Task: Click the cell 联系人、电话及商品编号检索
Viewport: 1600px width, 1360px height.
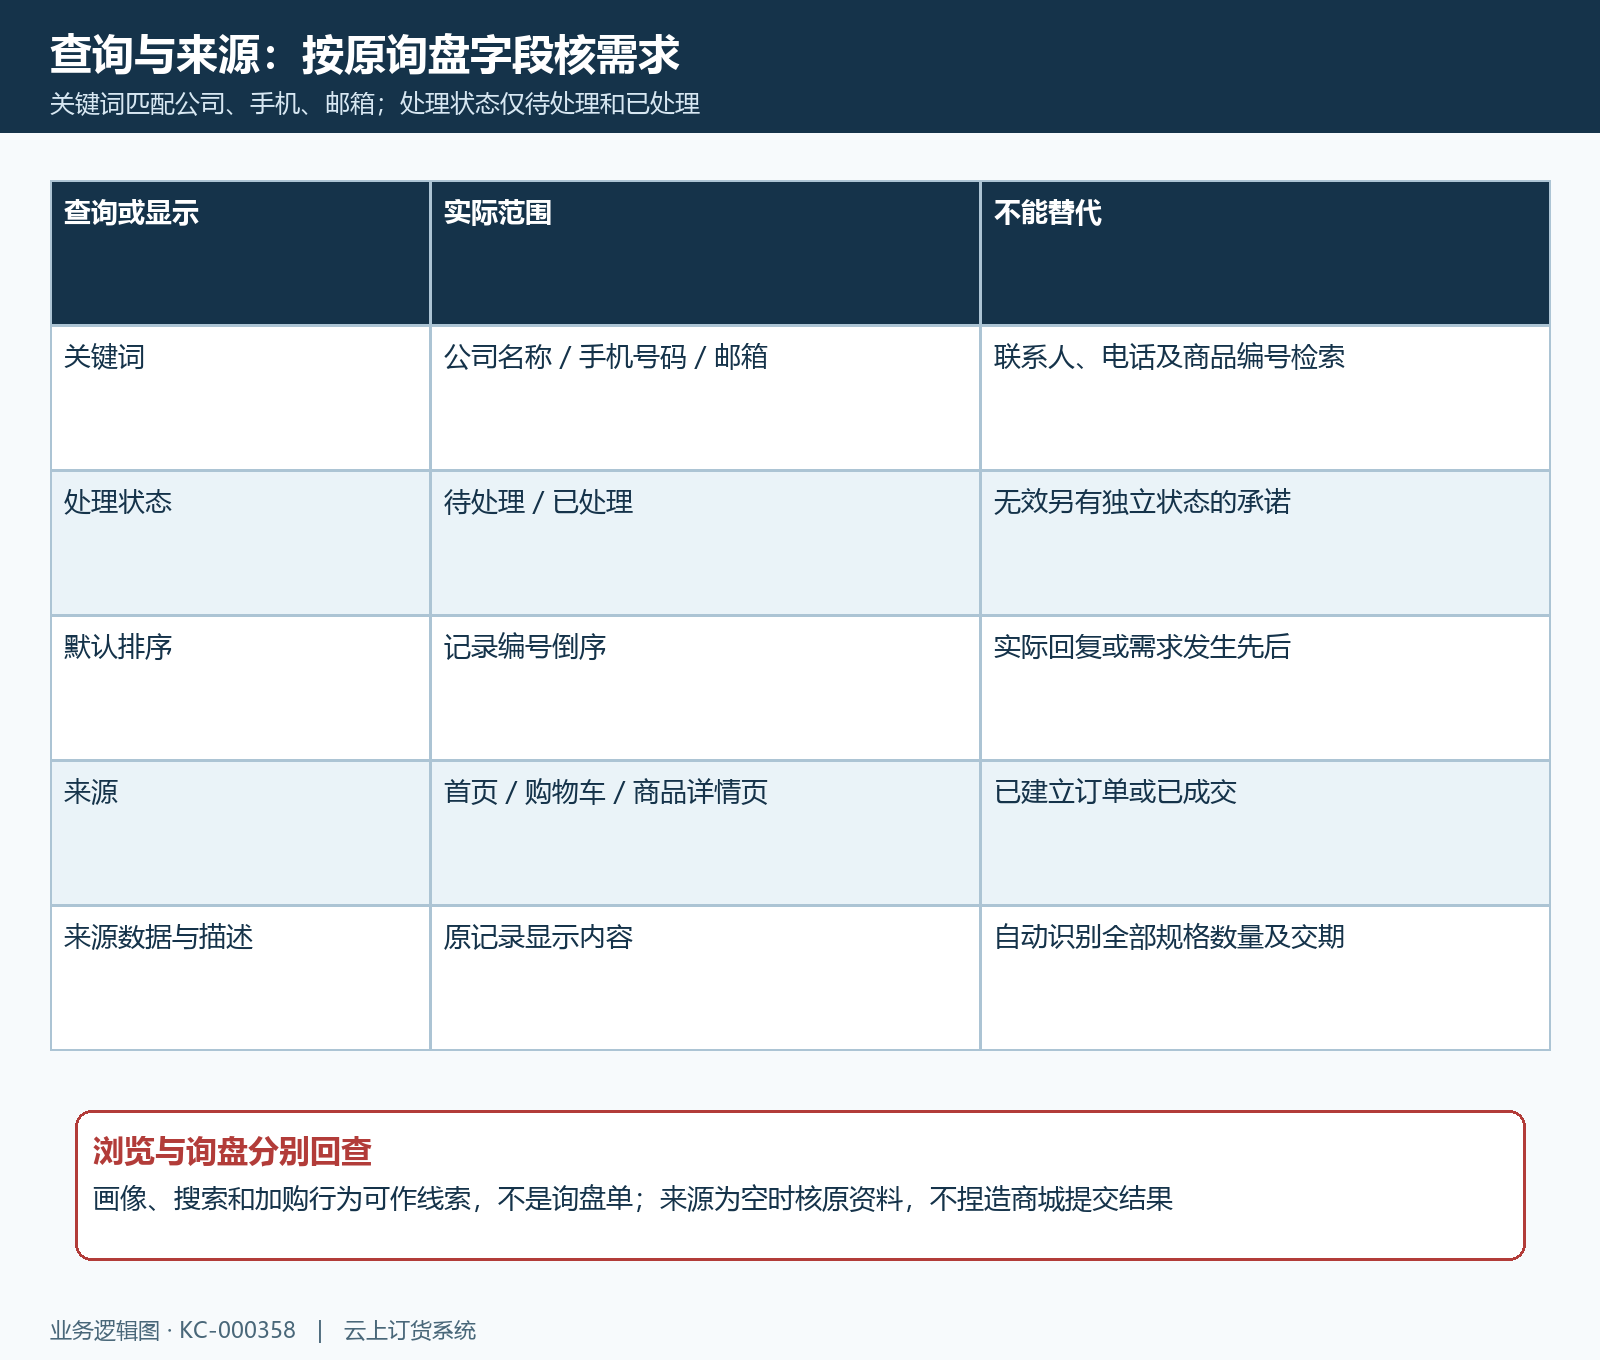Action: (1265, 398)
